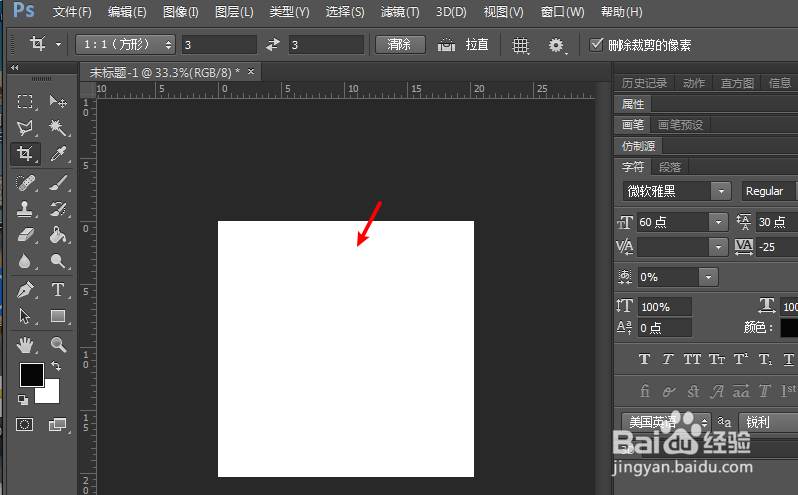
Task: Switch to the 历史记录 tab
Action: (644, 83)
